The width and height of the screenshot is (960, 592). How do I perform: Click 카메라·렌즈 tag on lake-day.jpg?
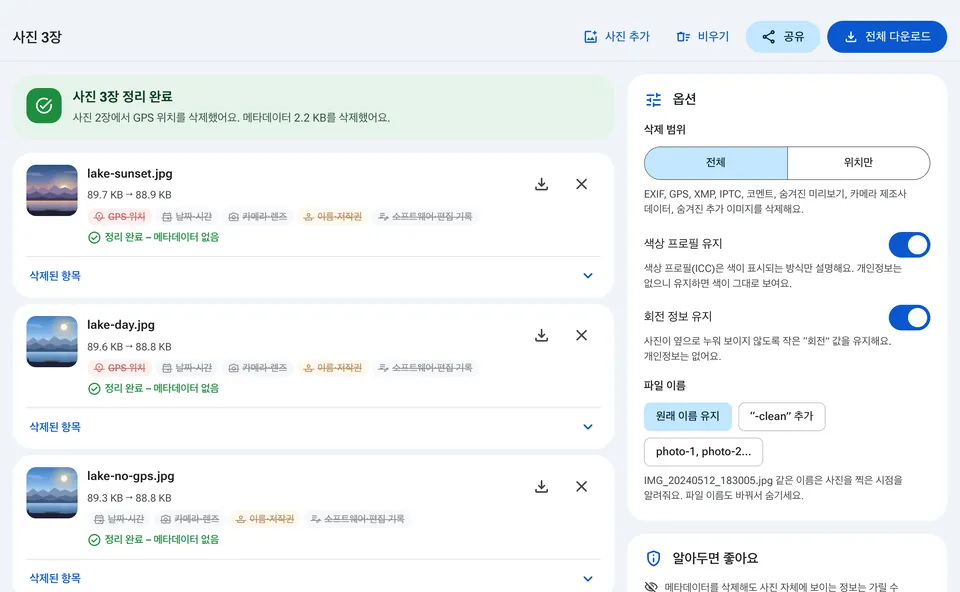click(x=258, y=368)
